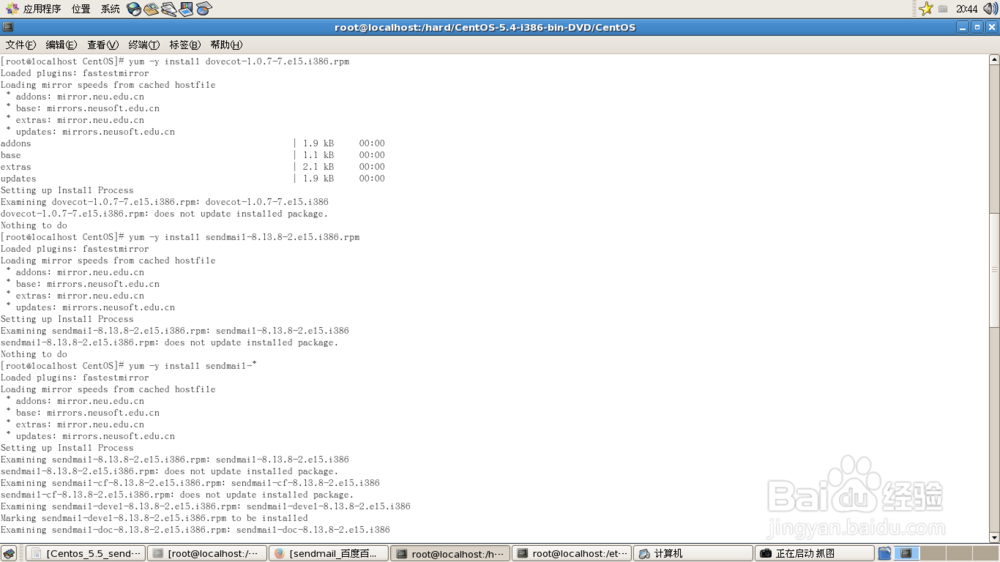Screen dimensions: 1000x562
Task: Select the workspace showing the terminal thumbnail
Action: [x=906, y=553]
